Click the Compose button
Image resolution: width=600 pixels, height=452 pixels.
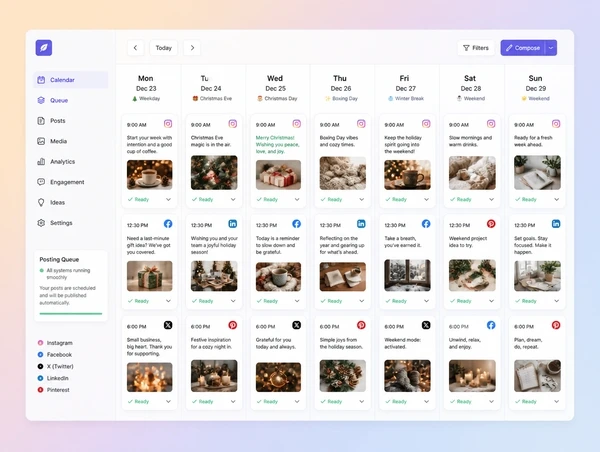pyautogui.click(x=523, y=48)
